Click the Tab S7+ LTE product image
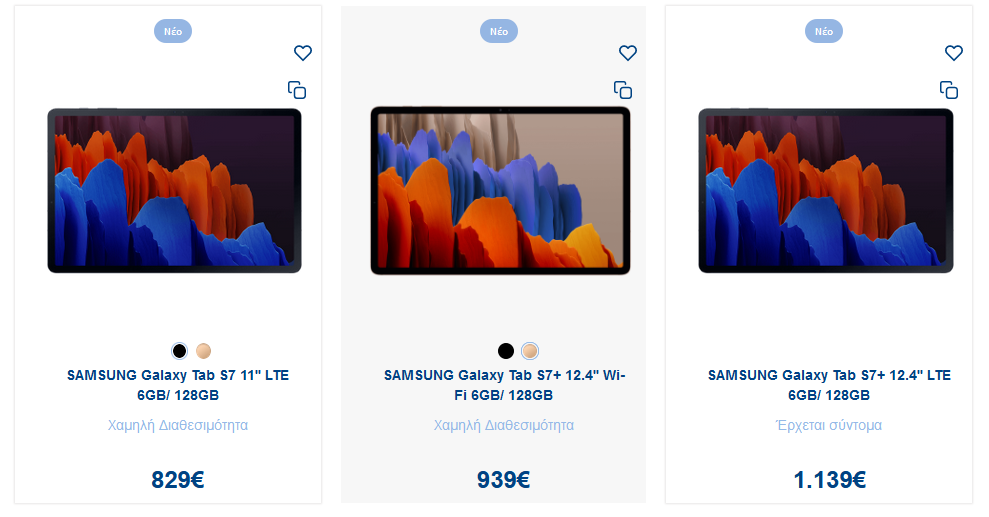This screenshot has width=989, height=517. [x=826, y=190]
